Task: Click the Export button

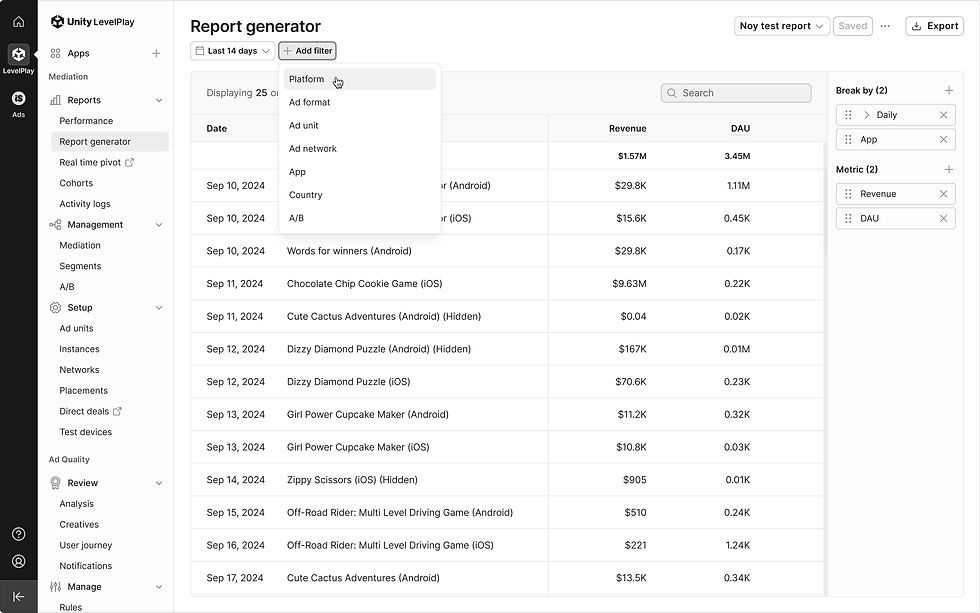Action: tap(934, 26)
